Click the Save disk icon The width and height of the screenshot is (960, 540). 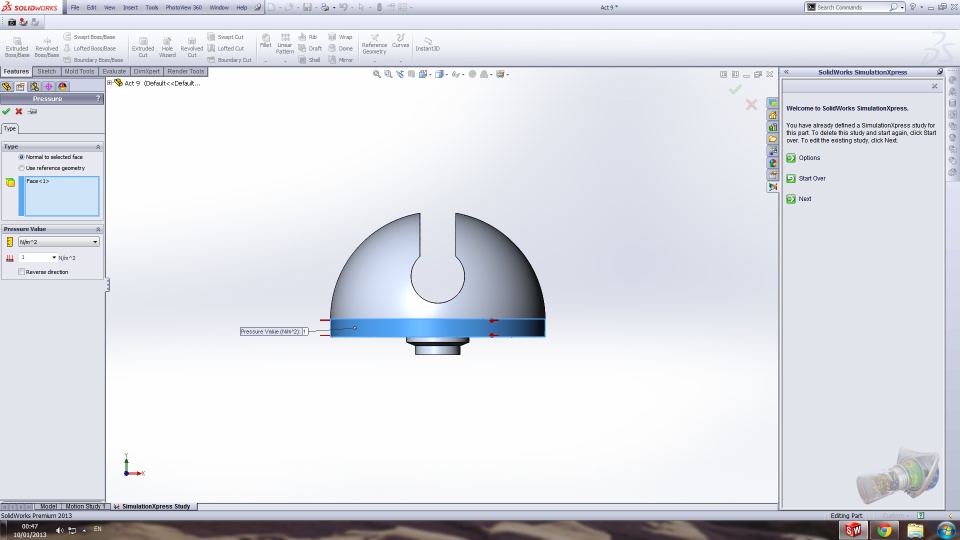pyautogui.click(x=307, y=7)
